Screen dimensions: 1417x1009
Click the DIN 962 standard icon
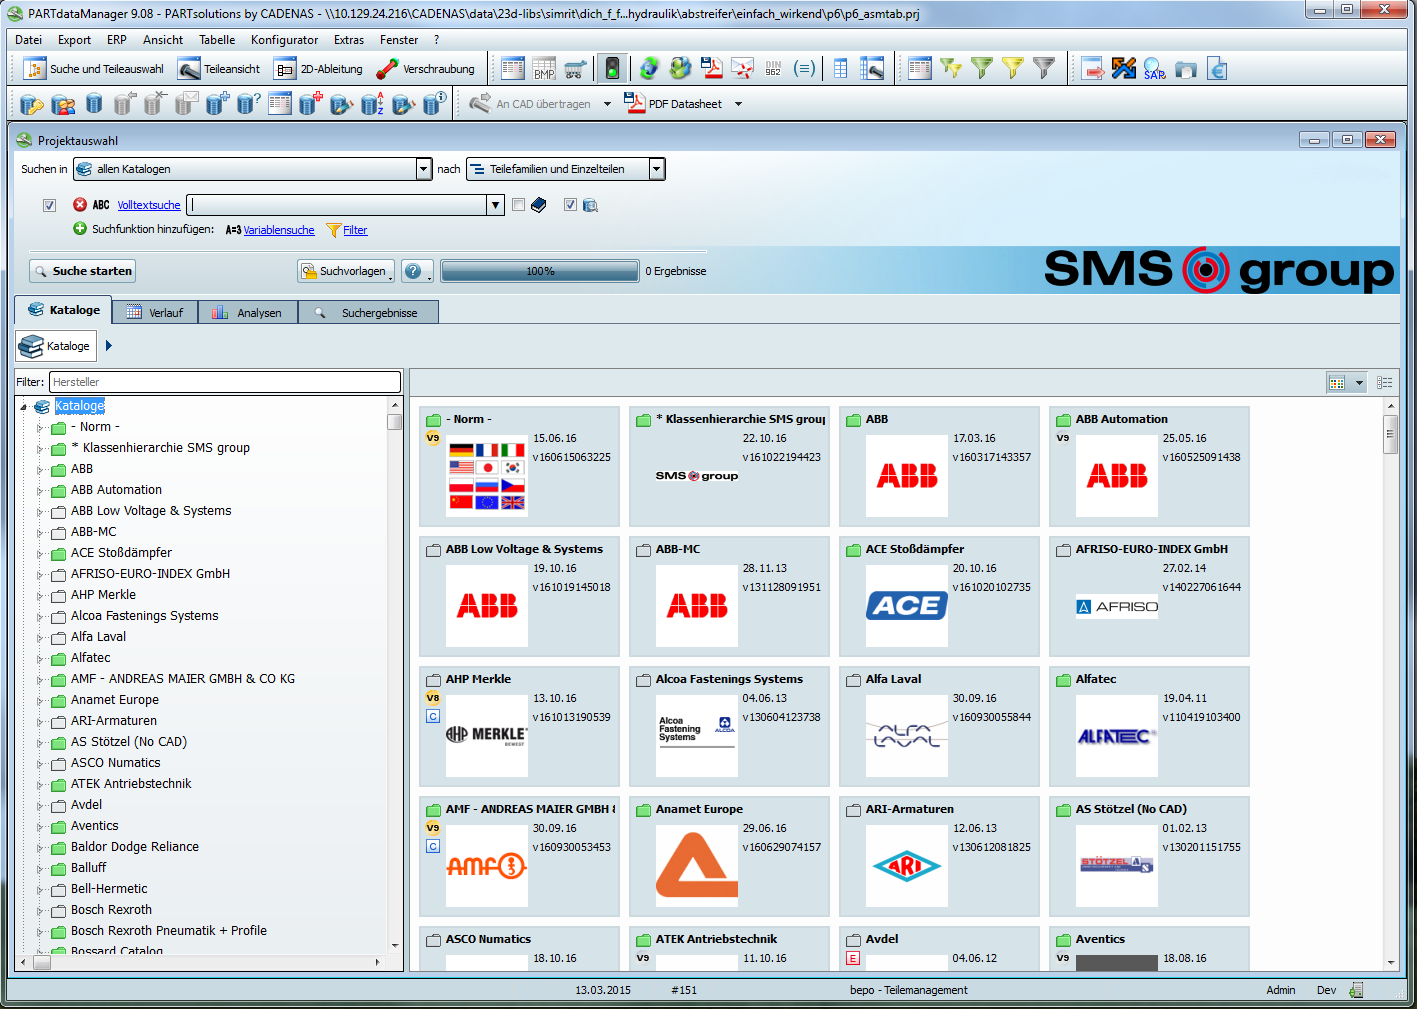(x=771, y=68)
